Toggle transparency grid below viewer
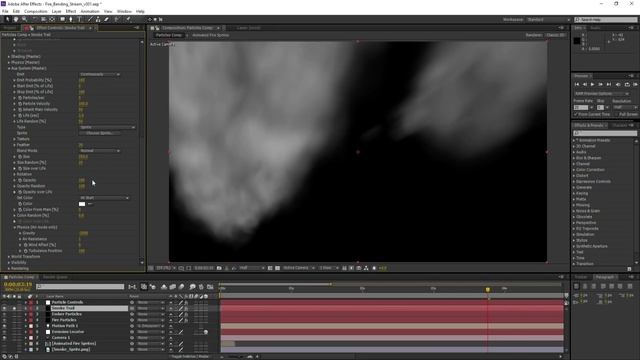Screen dimensions: 640x360 point(278,268)
